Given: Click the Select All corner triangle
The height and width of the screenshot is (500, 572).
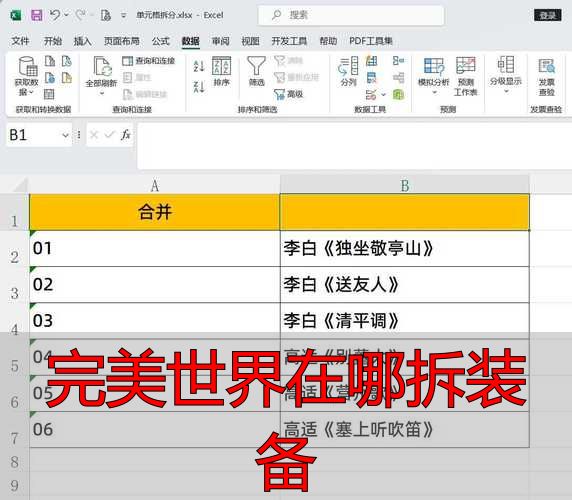Looking at the screenshot, I should (x=19, y=185).
